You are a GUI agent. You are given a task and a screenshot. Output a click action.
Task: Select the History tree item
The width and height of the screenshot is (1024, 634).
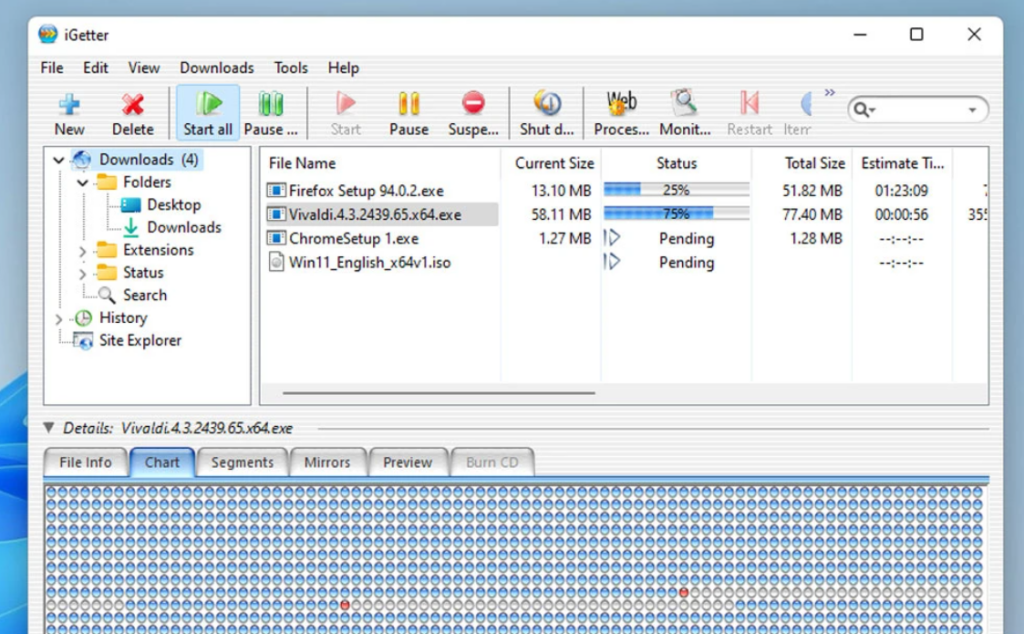pos(123,318)
